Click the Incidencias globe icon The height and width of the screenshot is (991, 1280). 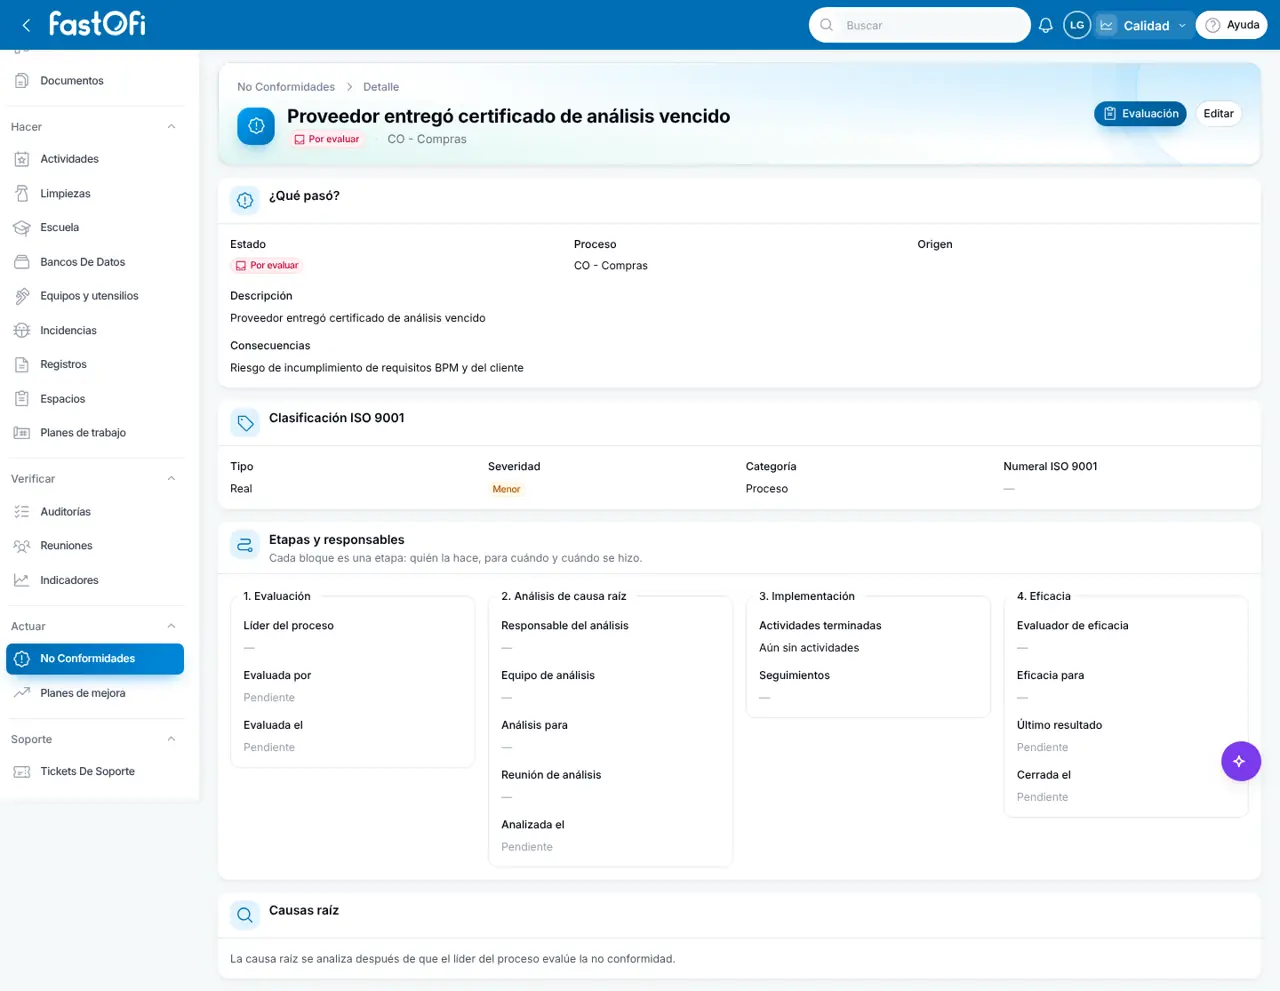point(22,330)
